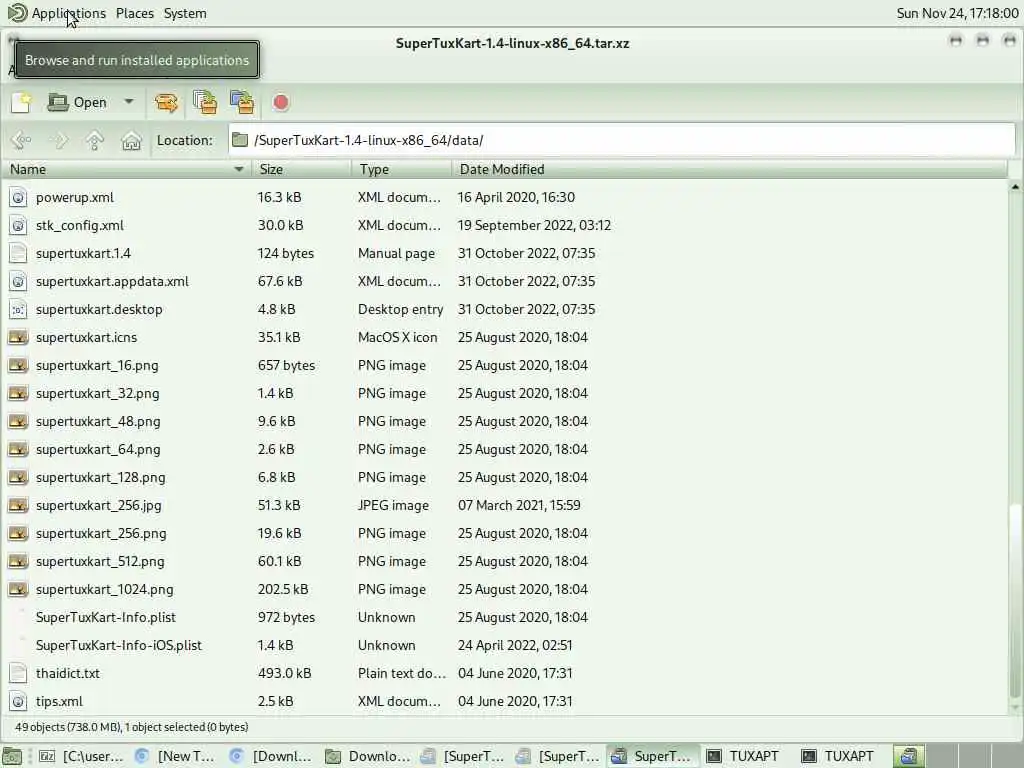Select the supertuxkart.icns image icon
Viewport: 1024px width, 768px height.
(x=18, y=338)
